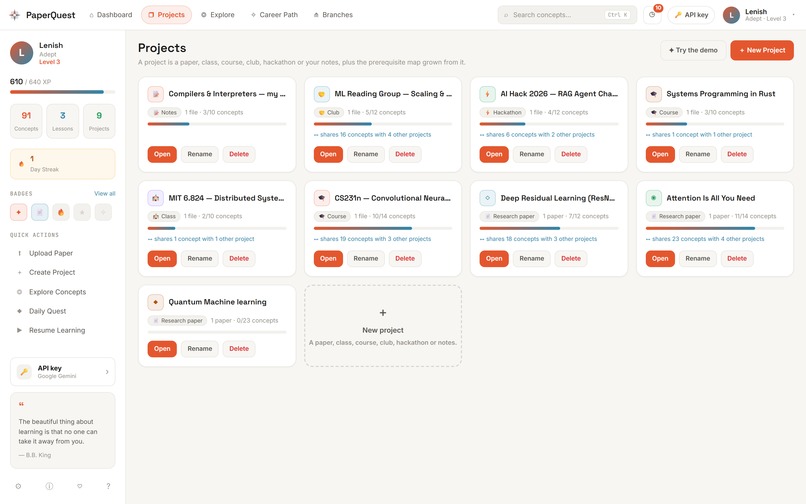Viewport: 806px width, 504px height.
Task: Rename the ML Reading Group project
Action: click(365, 154)
